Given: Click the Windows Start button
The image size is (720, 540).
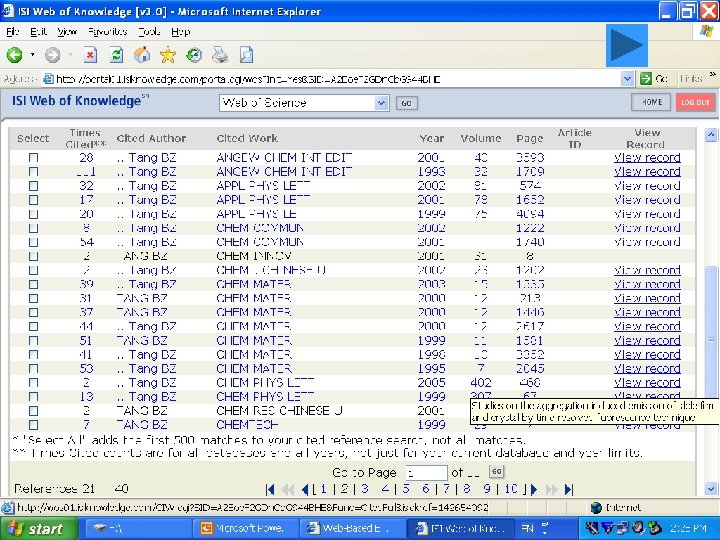Looking at the screenshot, I should coord(39,529).
